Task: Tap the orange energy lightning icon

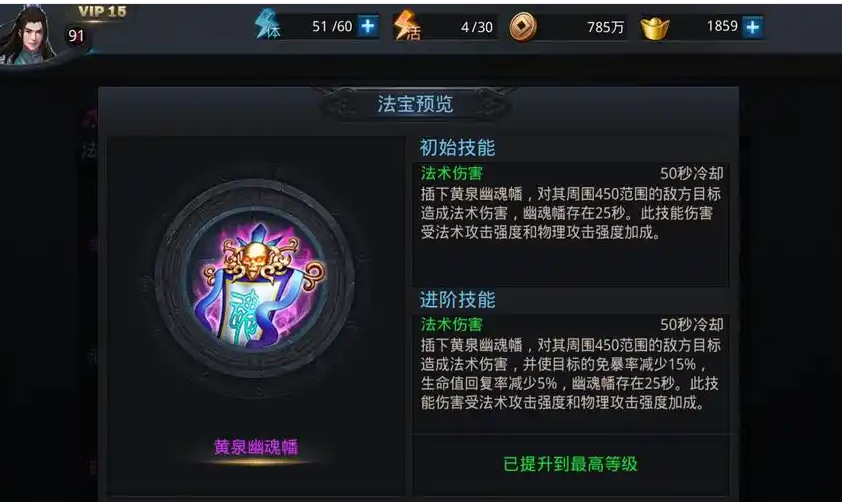Action: click(x=407, y=25)
